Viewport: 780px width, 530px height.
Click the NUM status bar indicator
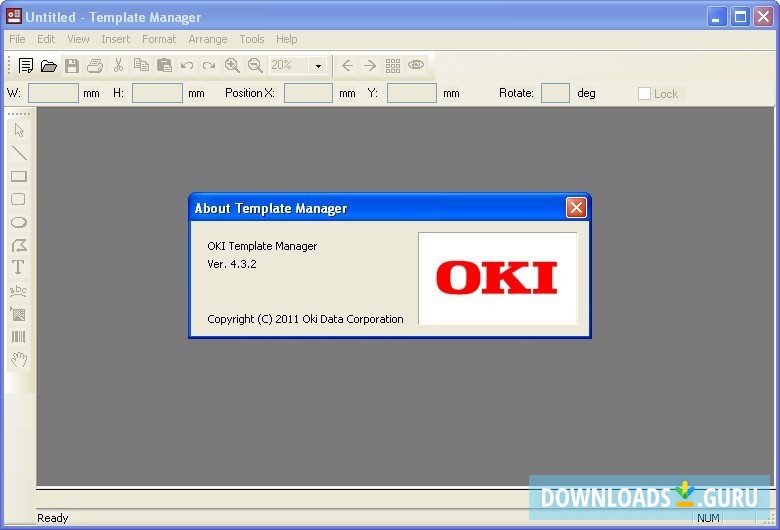[x=708, y=518]
